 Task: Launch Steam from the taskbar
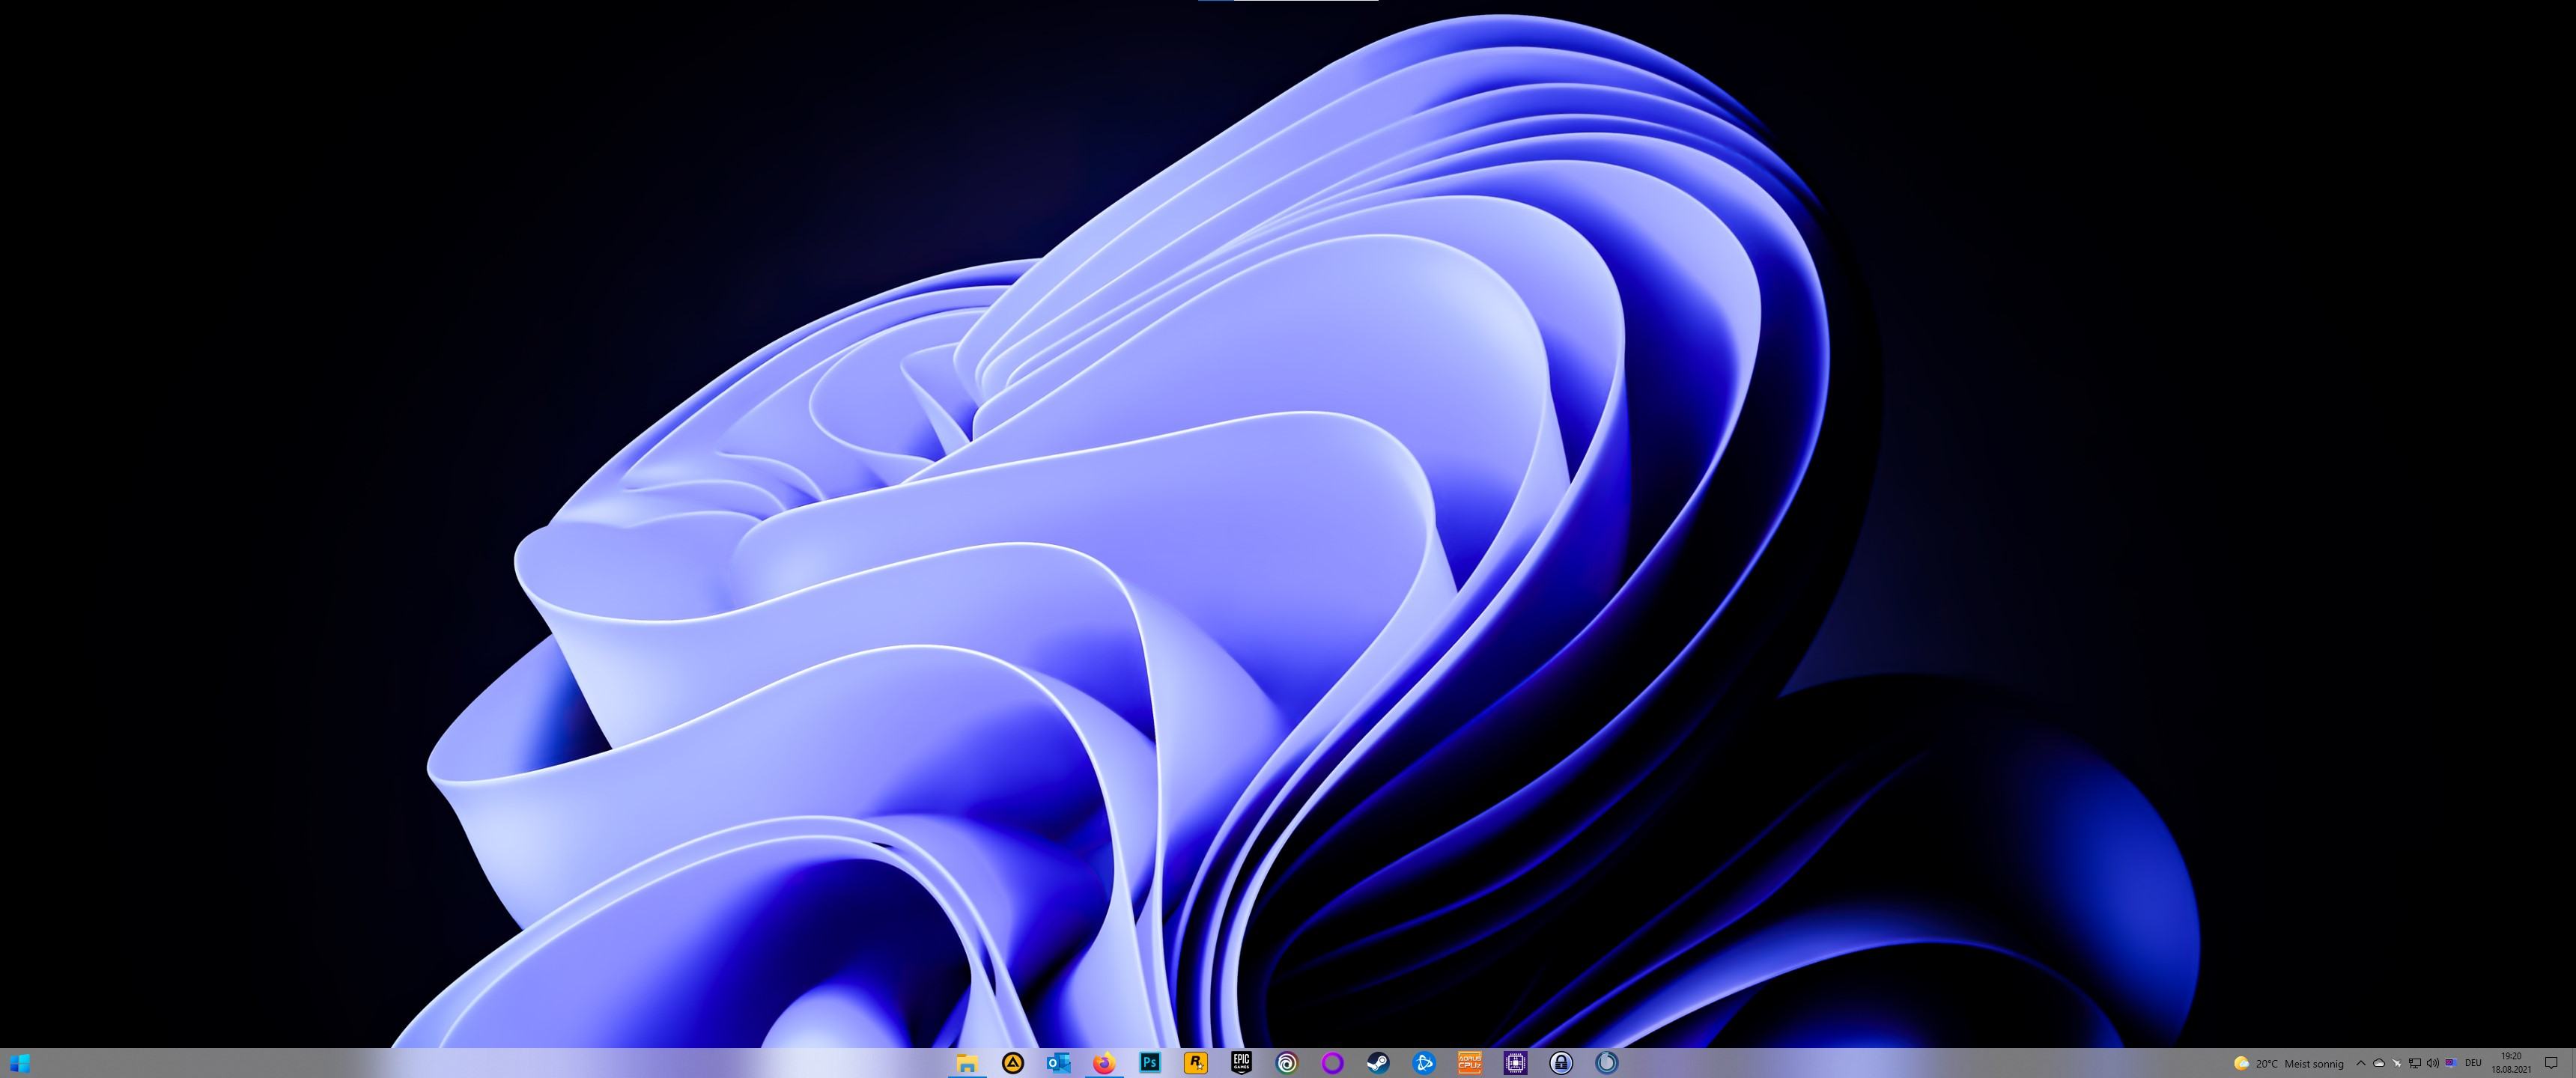pyautogui.click(x=1378, y=1063)
